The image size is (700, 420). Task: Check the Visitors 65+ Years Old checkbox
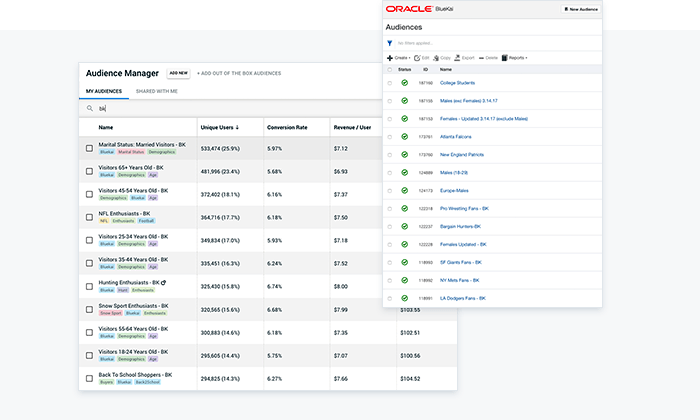pos(89,171)
